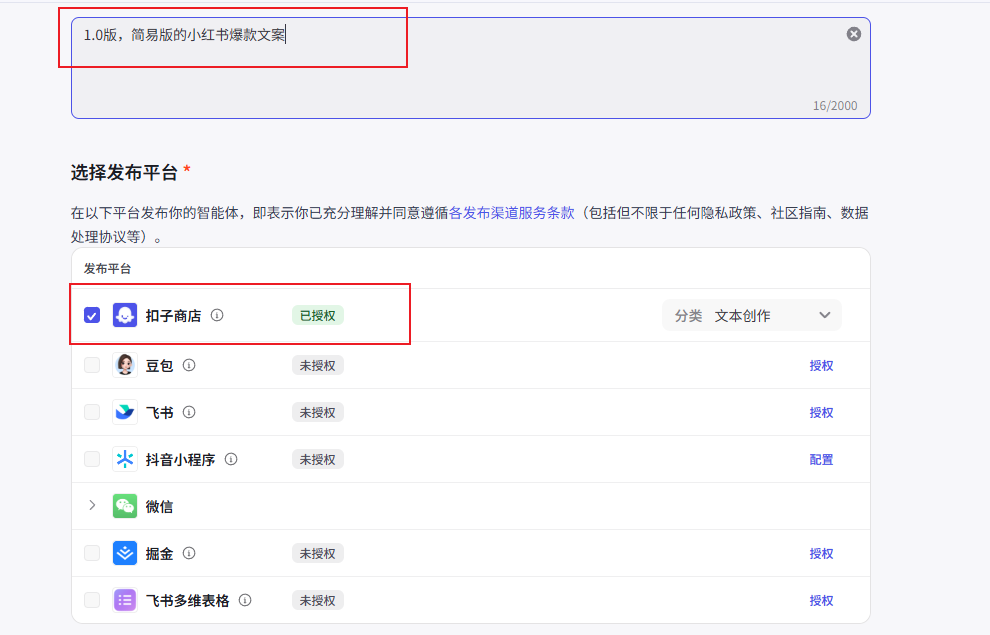The width and height of the screenshot is (990, 635).
Task: Click 授权 for the 飞书 platform
Action: (x=821, y=412)
